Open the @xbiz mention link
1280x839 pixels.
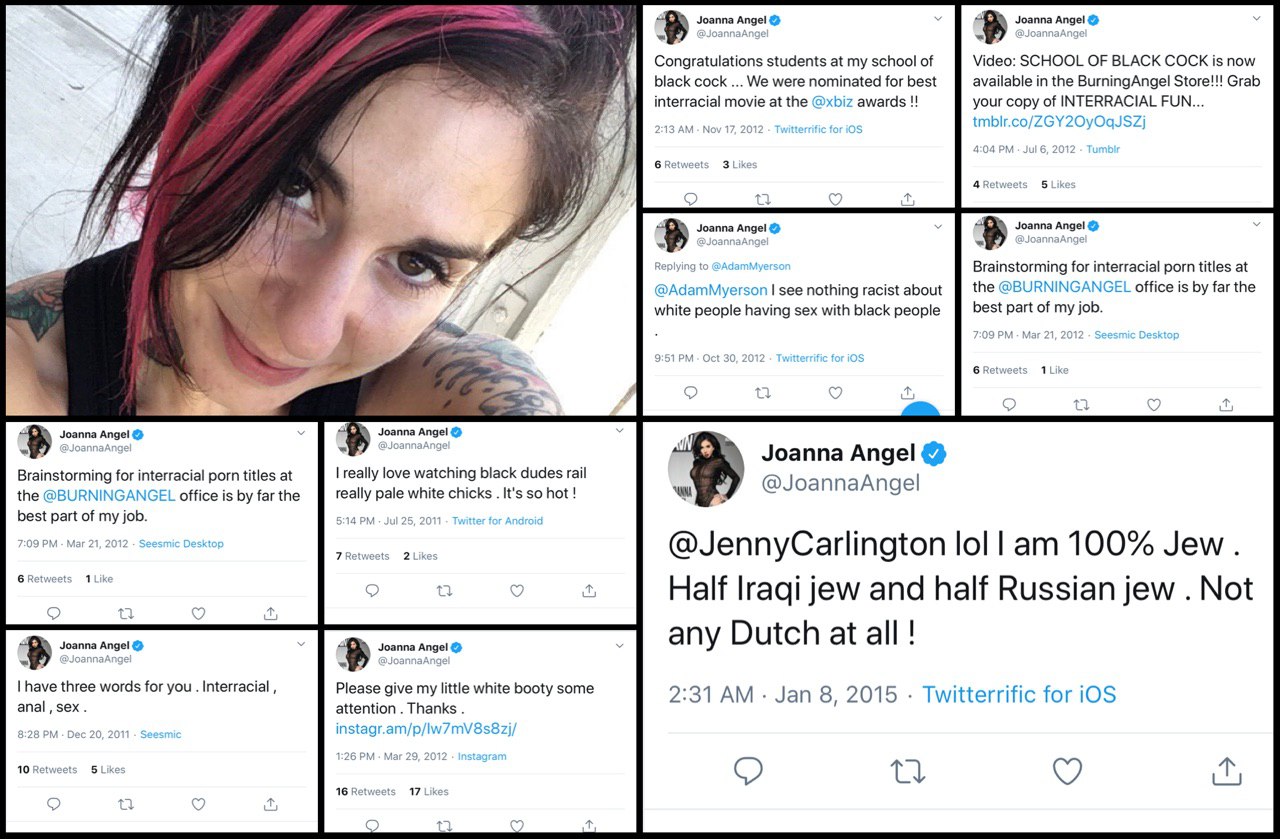tap(832, 102)
